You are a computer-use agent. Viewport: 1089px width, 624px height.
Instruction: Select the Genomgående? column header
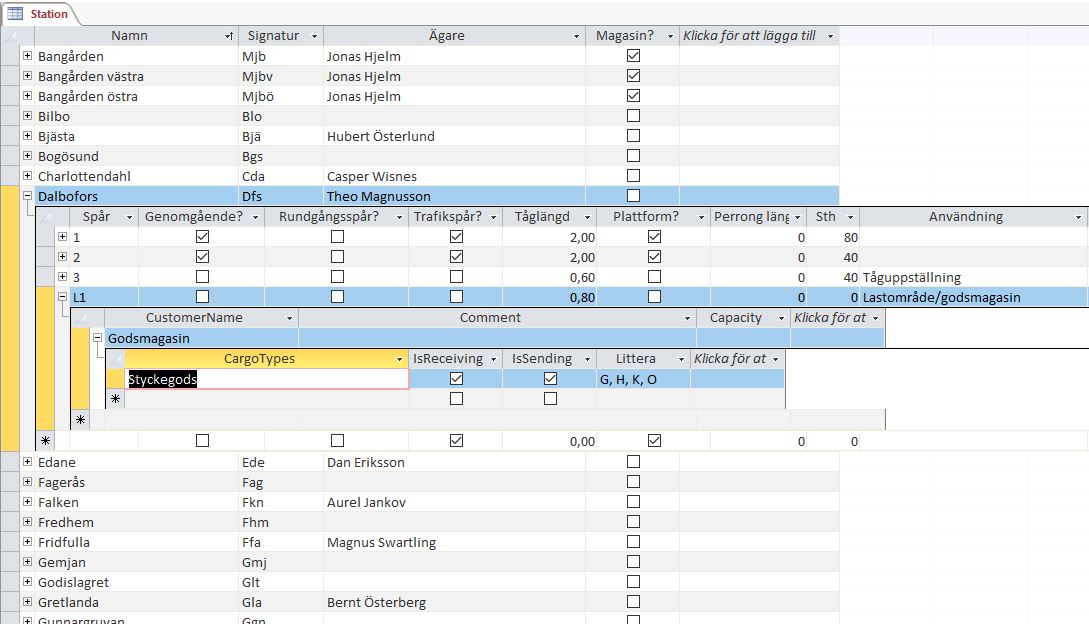201,217
